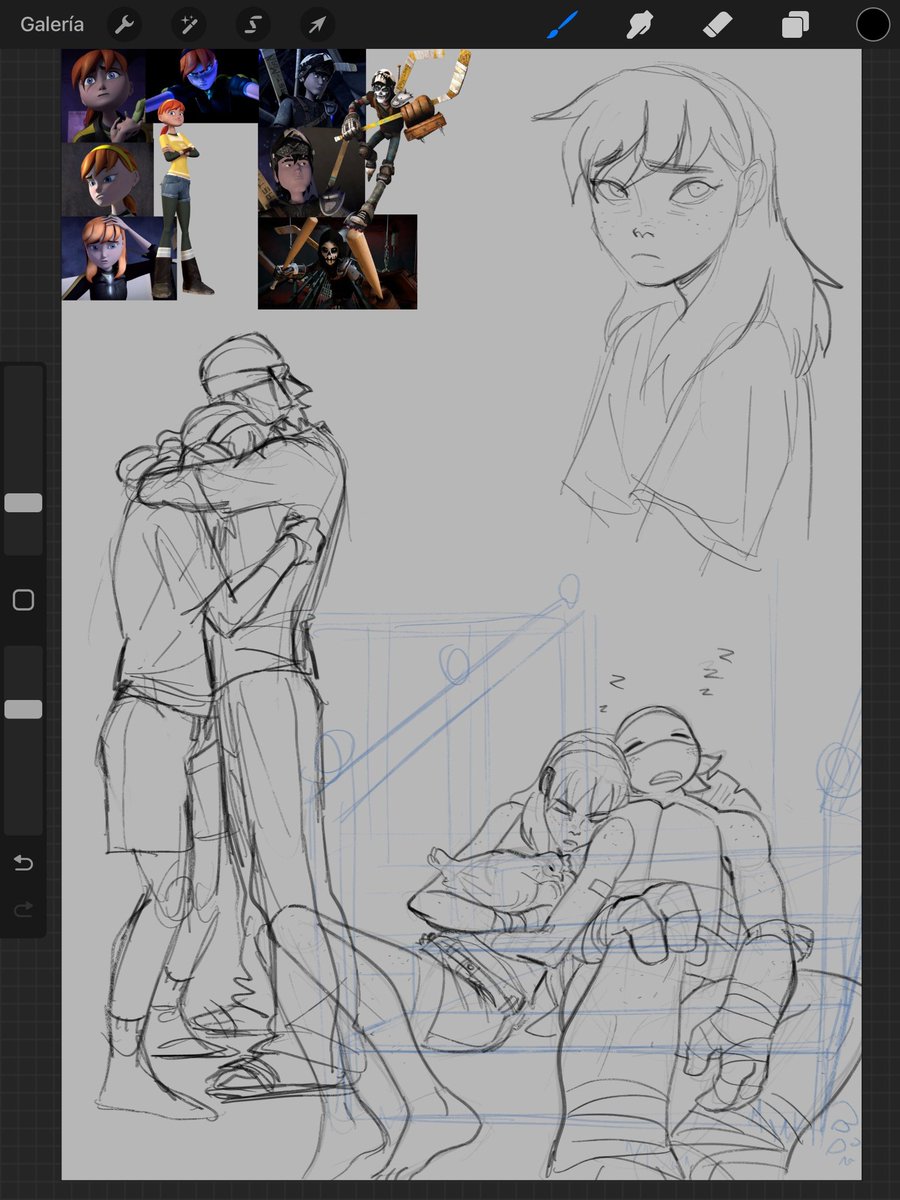The height and width of the screenshot is (1200, 900).
Task: Open the Galería gallery
Action: 52,24
